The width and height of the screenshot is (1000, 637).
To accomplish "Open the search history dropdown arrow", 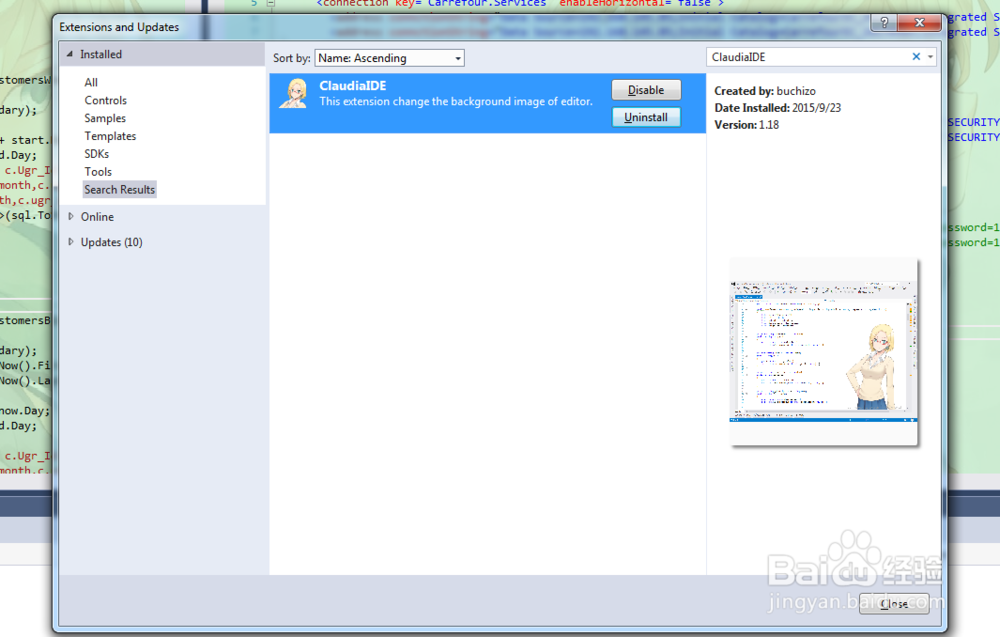I will coord(929,57).
